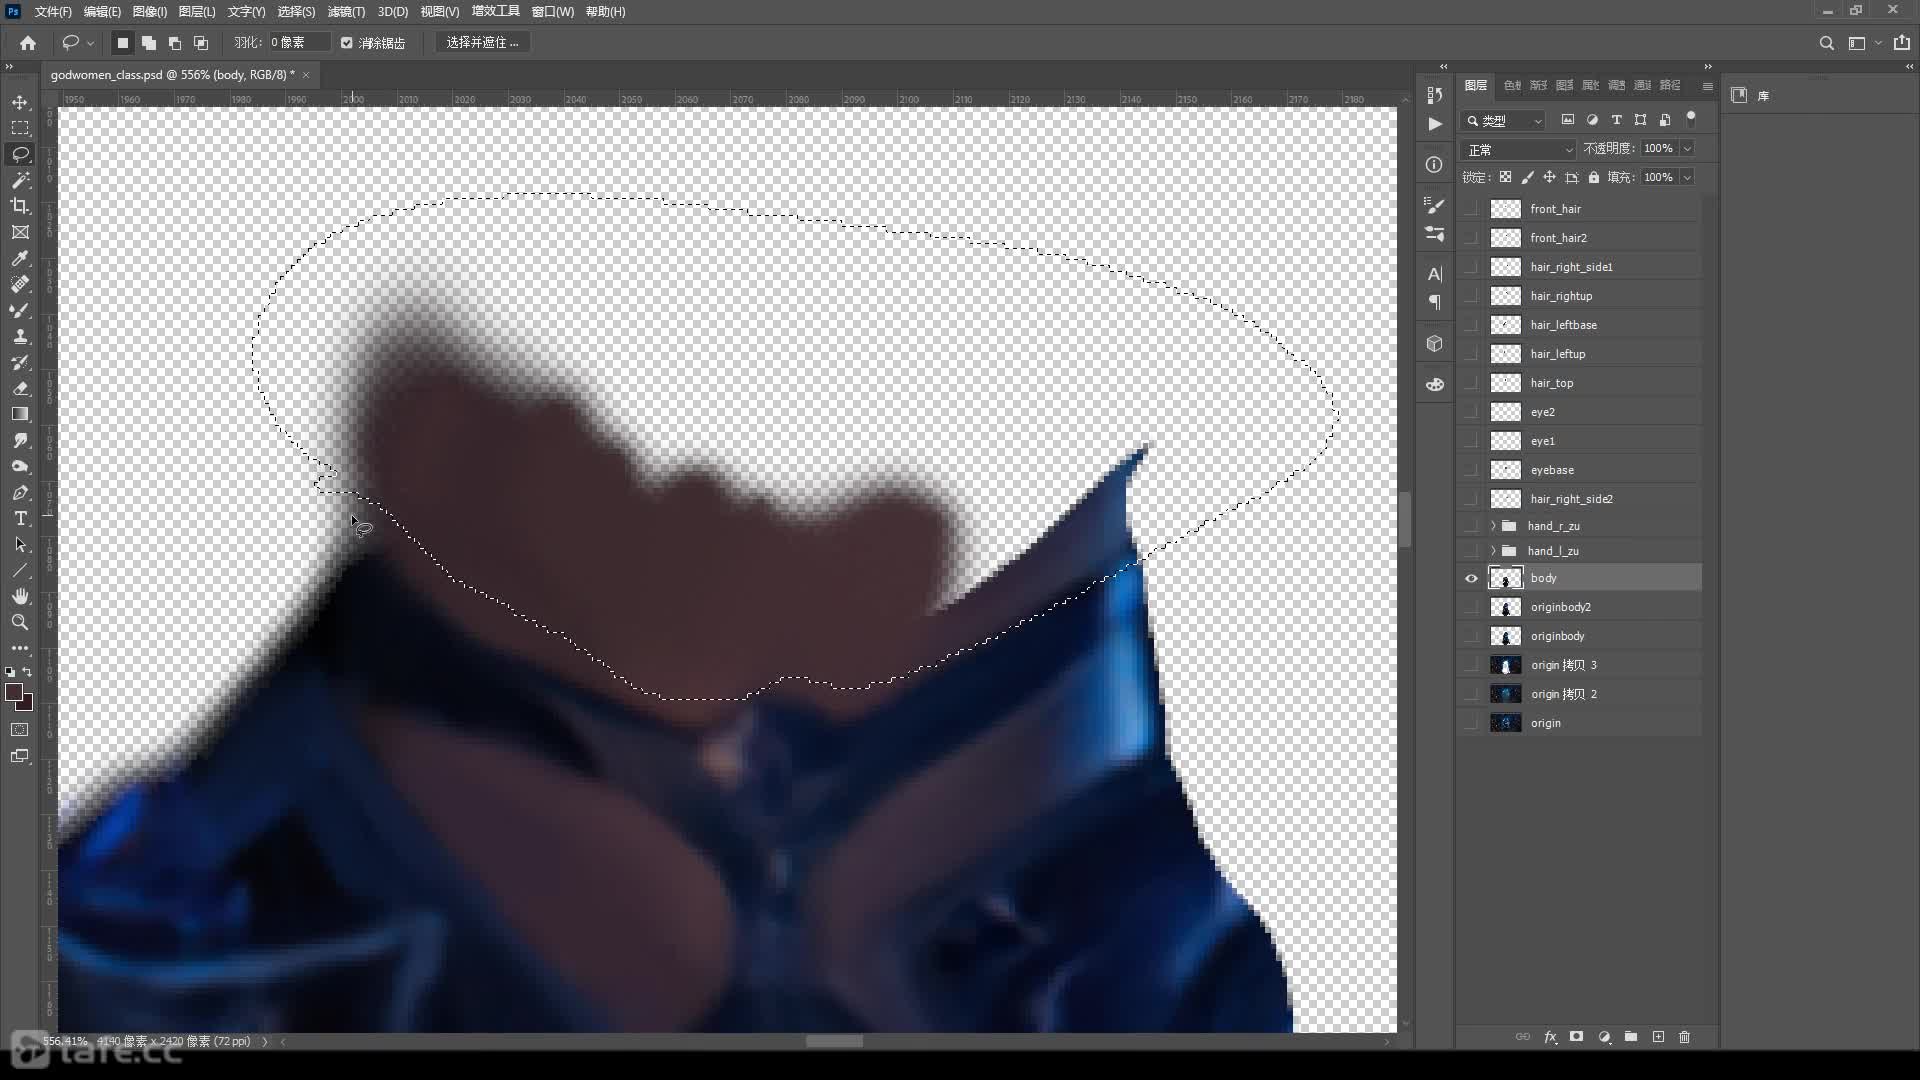Screen dimensions: 1920x1080
Task: Select the Hand tool
Action: (20, 596)
